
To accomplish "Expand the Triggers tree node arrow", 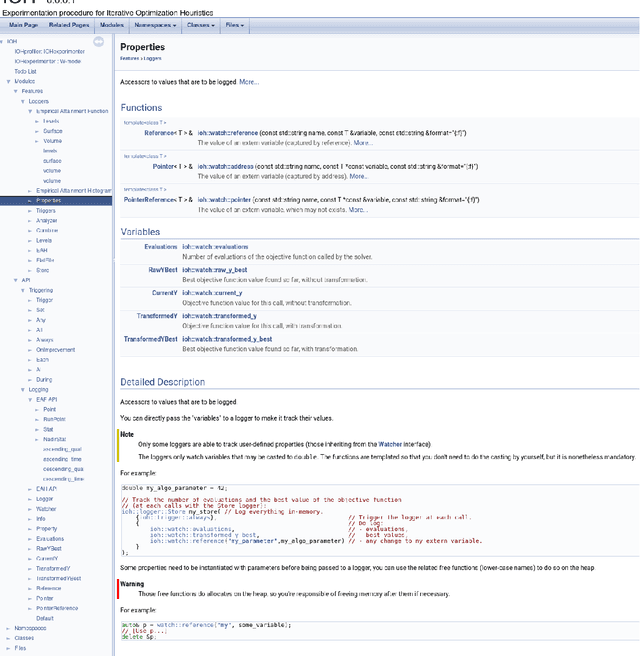I will (x=31, y=211).
